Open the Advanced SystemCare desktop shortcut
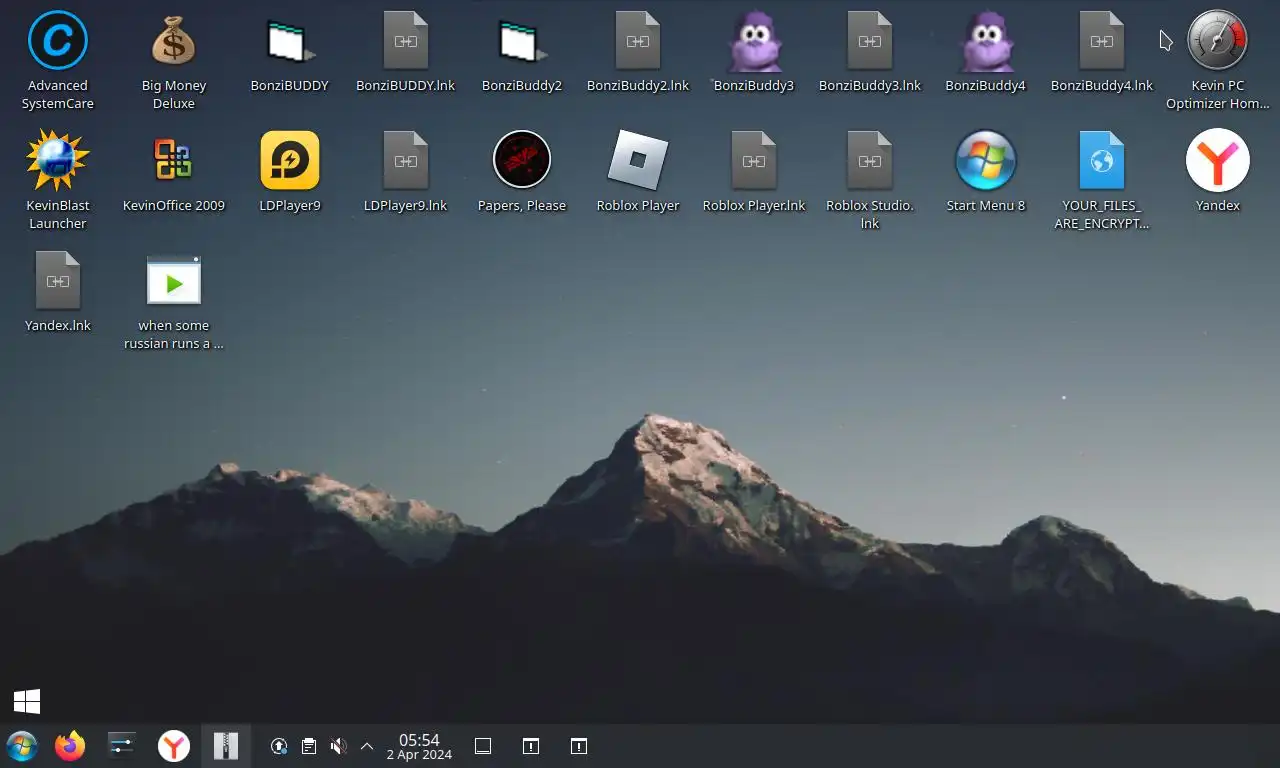Image resolution: width=1280 pixels, height=768 pixels. pyautogui.click(x=58, y=42)
